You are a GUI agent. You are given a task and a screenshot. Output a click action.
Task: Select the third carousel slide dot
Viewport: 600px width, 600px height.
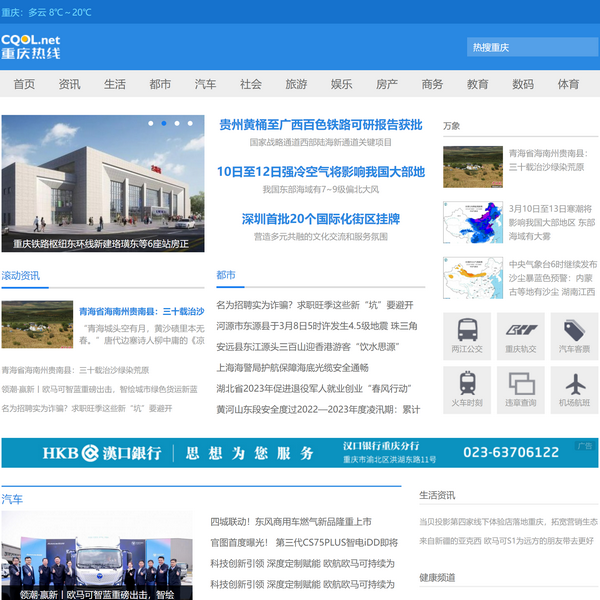[177, 124]
